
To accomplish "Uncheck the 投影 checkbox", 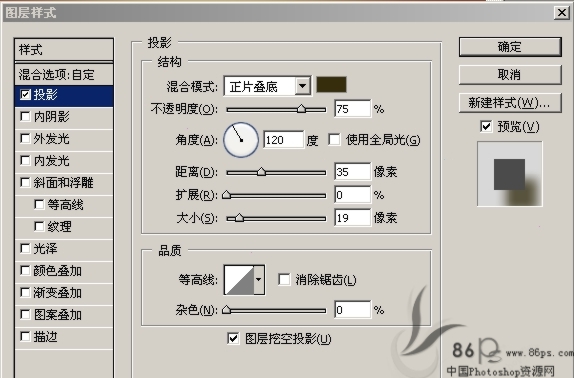I will tap(25, 95).
